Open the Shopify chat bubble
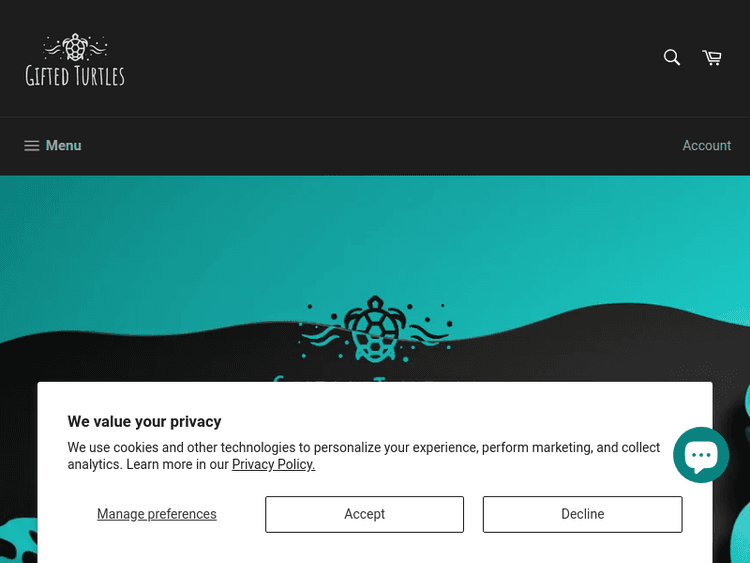Image resolution: width=750 pixels, height=563 pixels. [x=700, y=455]
